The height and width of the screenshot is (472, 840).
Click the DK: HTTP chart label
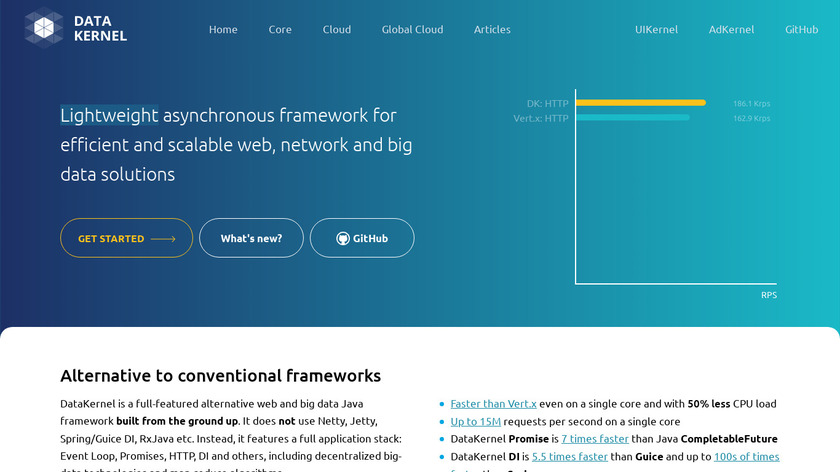coord(547,103)
